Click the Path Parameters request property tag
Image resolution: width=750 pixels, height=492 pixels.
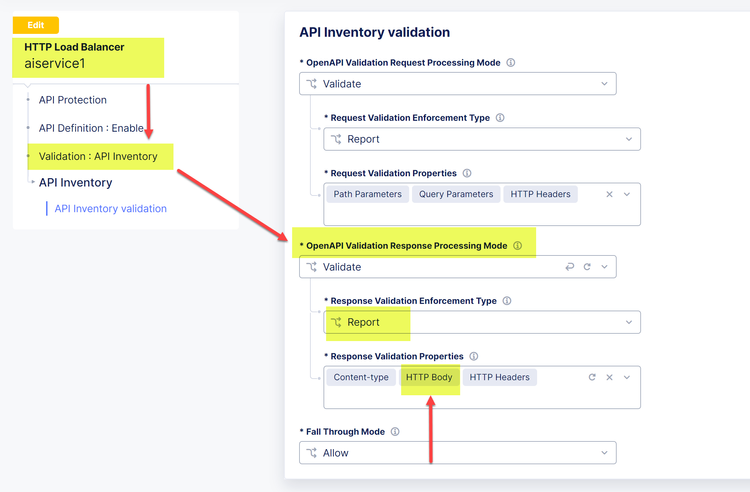tap(368, 194)
